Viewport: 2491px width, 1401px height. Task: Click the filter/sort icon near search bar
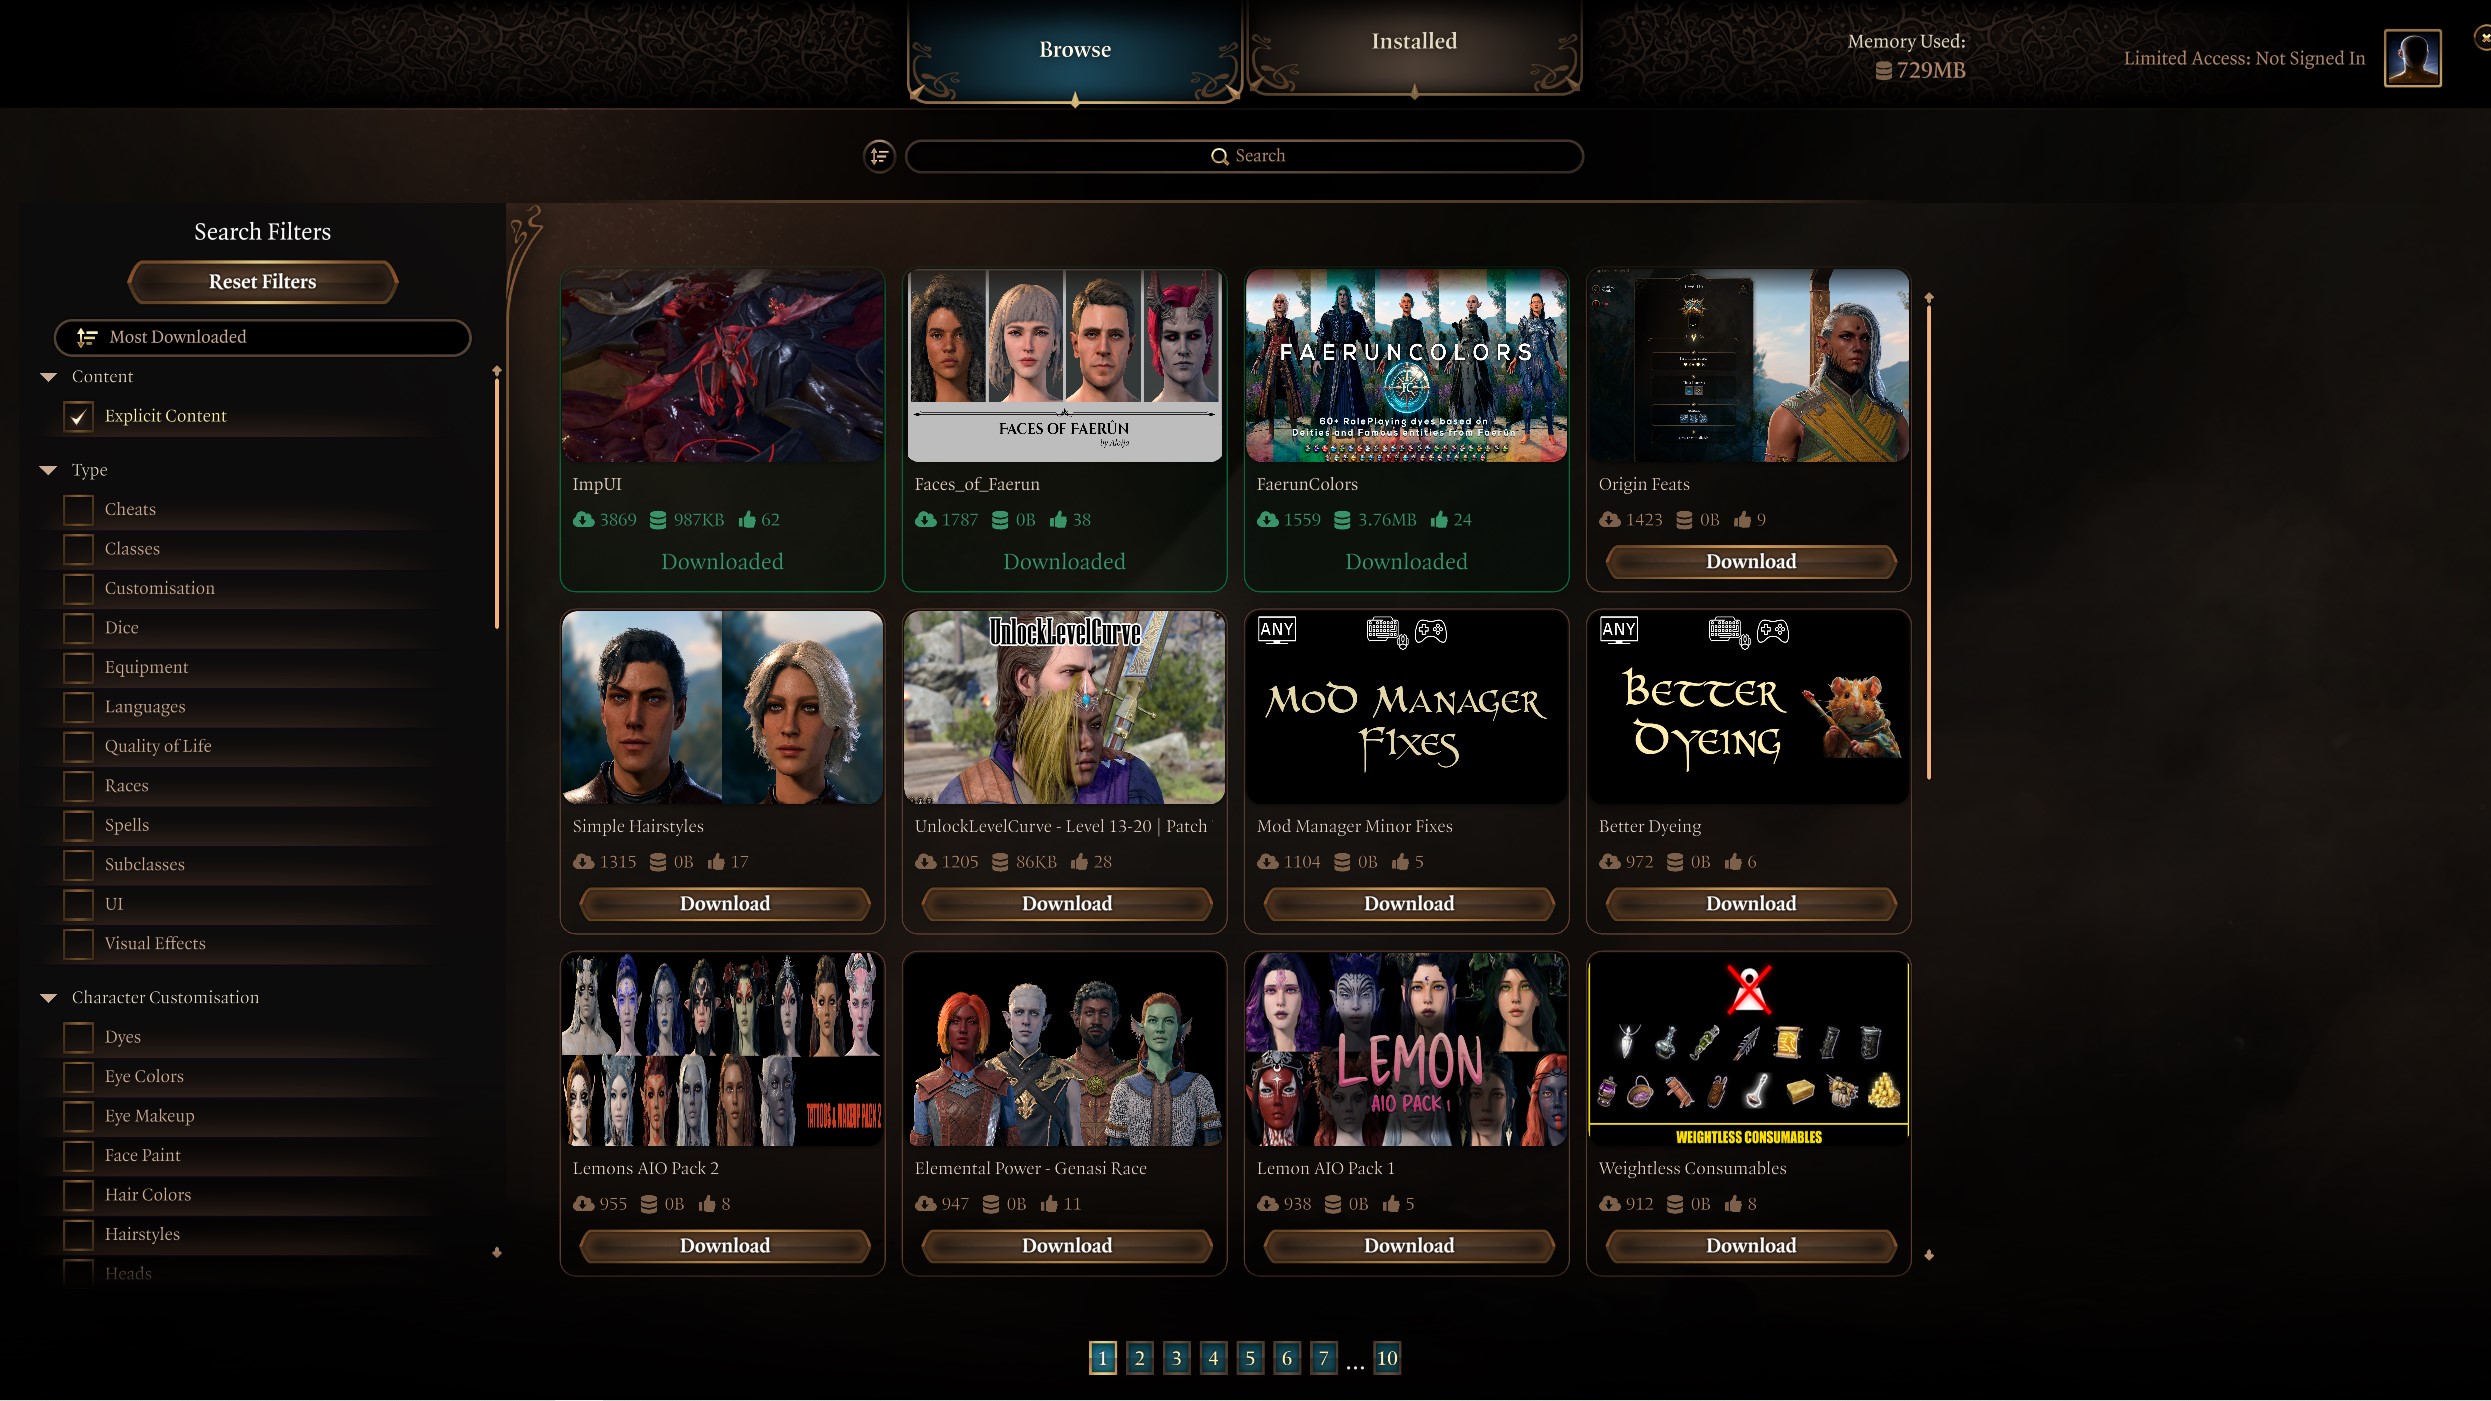pos(881,156)
